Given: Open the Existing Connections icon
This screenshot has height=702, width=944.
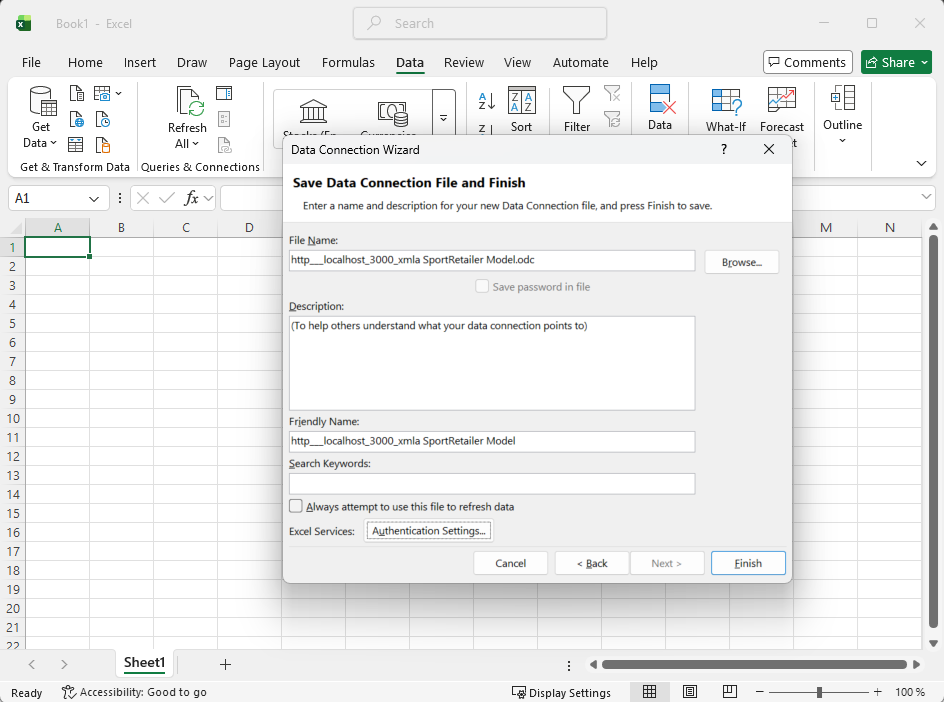Looking at the screenshot, I should click(103, 144).
